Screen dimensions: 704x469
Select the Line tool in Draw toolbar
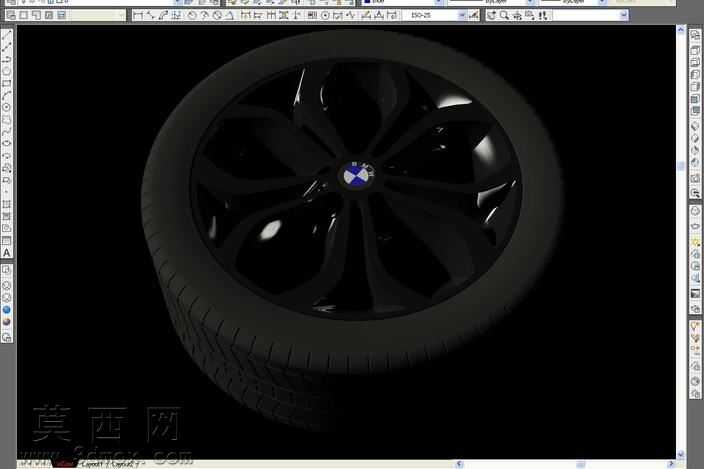coord(7,36)
